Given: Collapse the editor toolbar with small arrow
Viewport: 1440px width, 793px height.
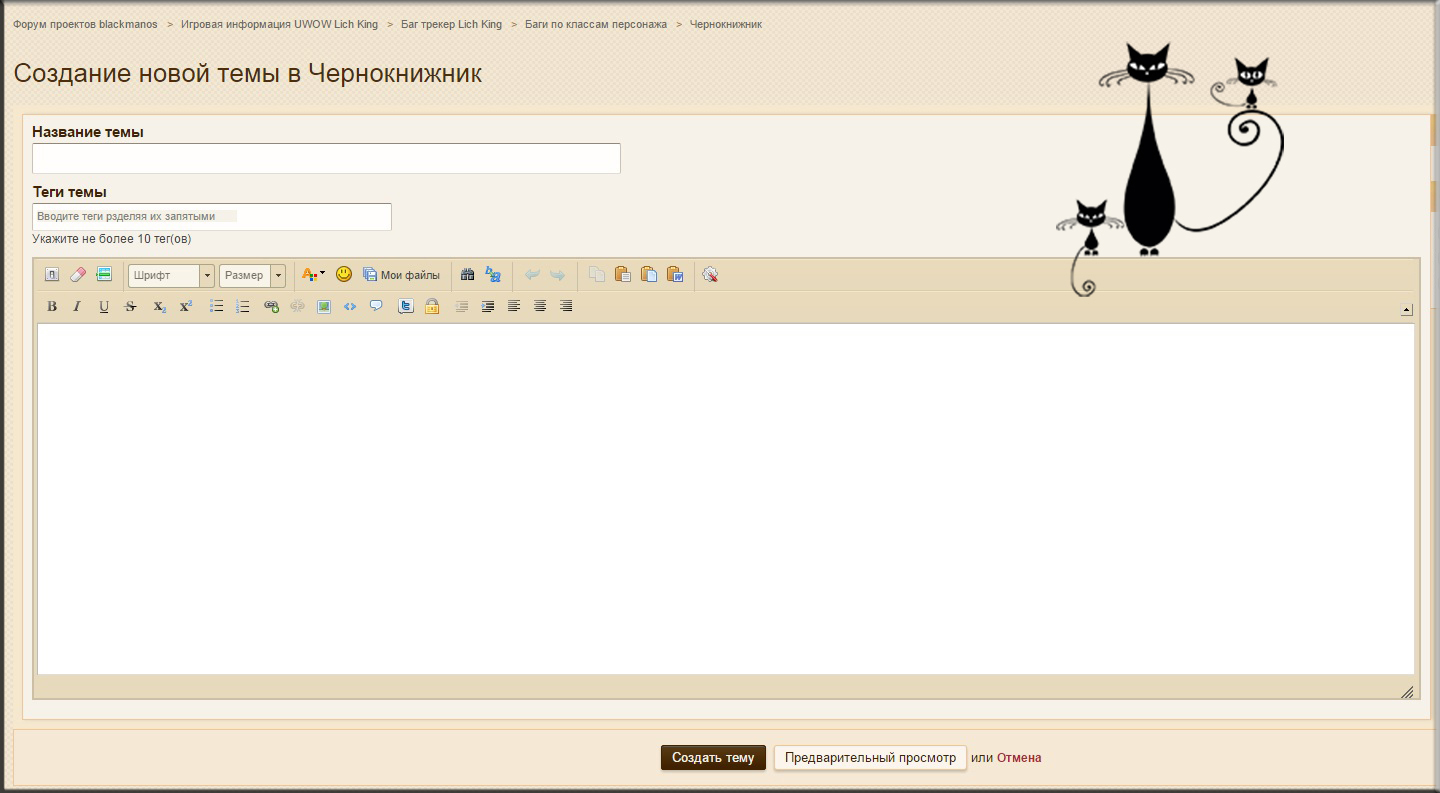Looking at the screenshot, I should [x=1407, y=310].
